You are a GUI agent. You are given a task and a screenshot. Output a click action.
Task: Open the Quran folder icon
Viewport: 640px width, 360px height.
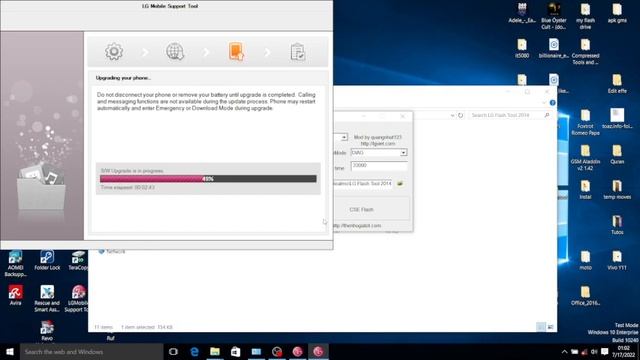pyautogui.click(x=617, y=155)
